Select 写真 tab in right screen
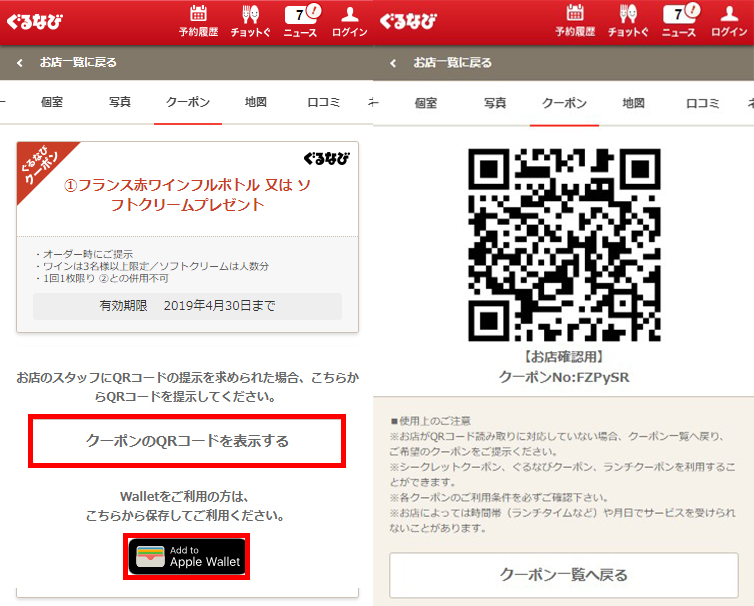This screenshot has width=754, height=606. click(495, 103)
